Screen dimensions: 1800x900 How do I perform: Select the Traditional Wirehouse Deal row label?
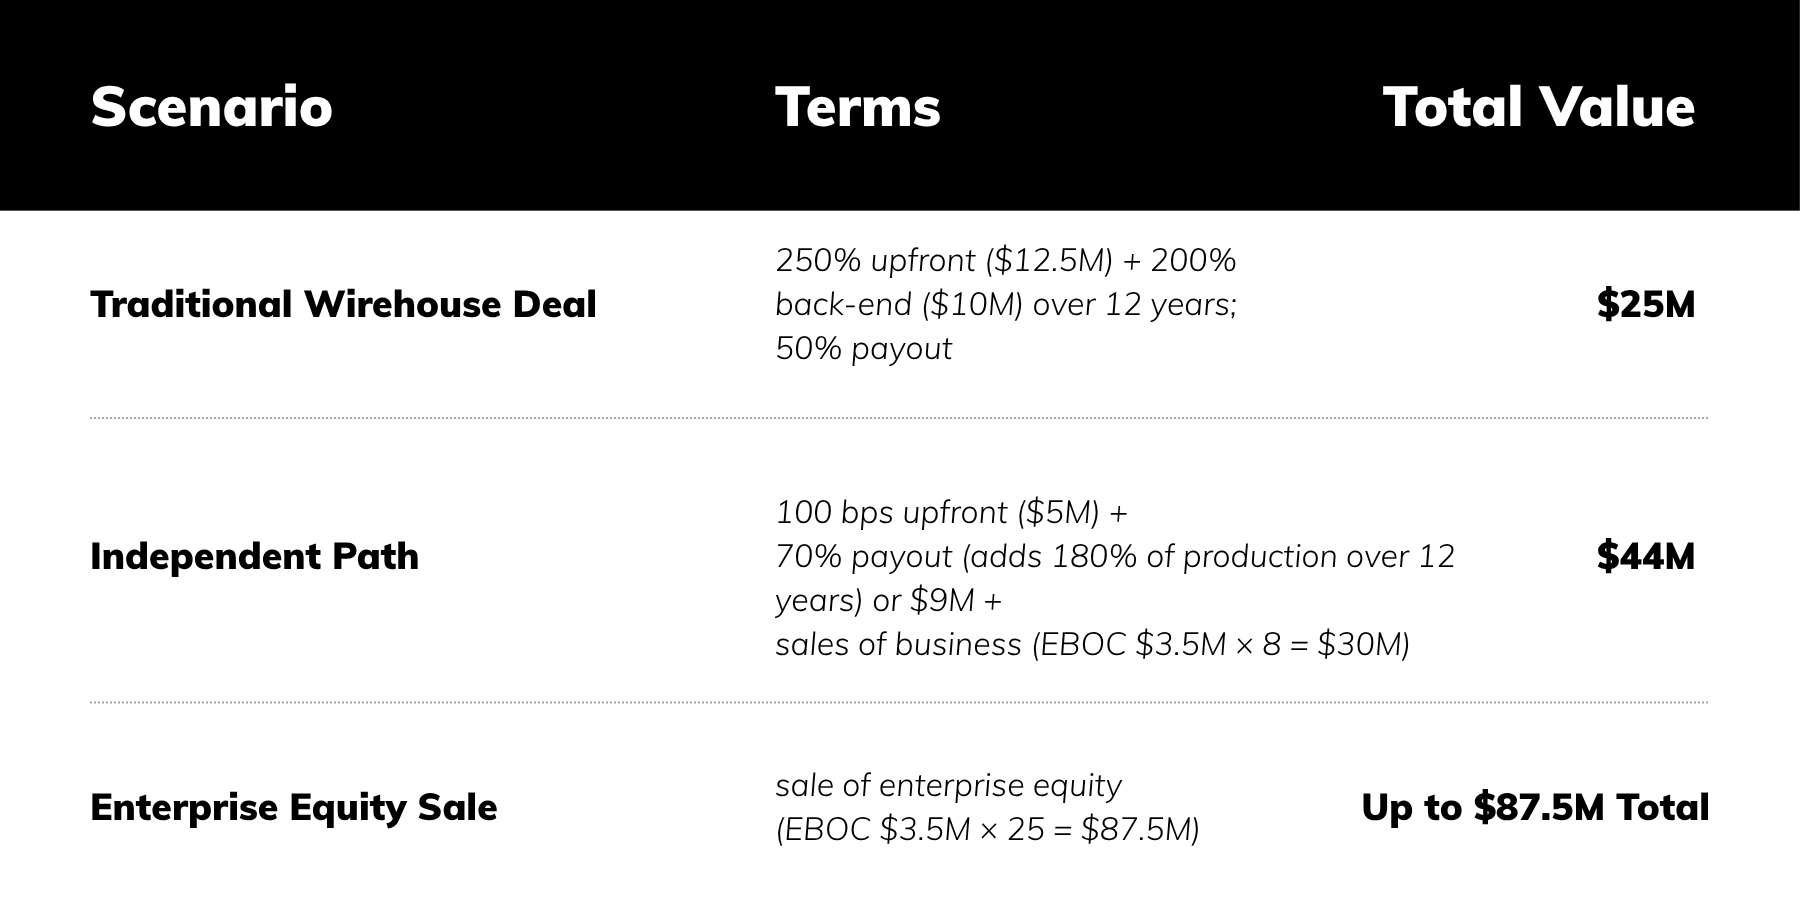[343, 304]
